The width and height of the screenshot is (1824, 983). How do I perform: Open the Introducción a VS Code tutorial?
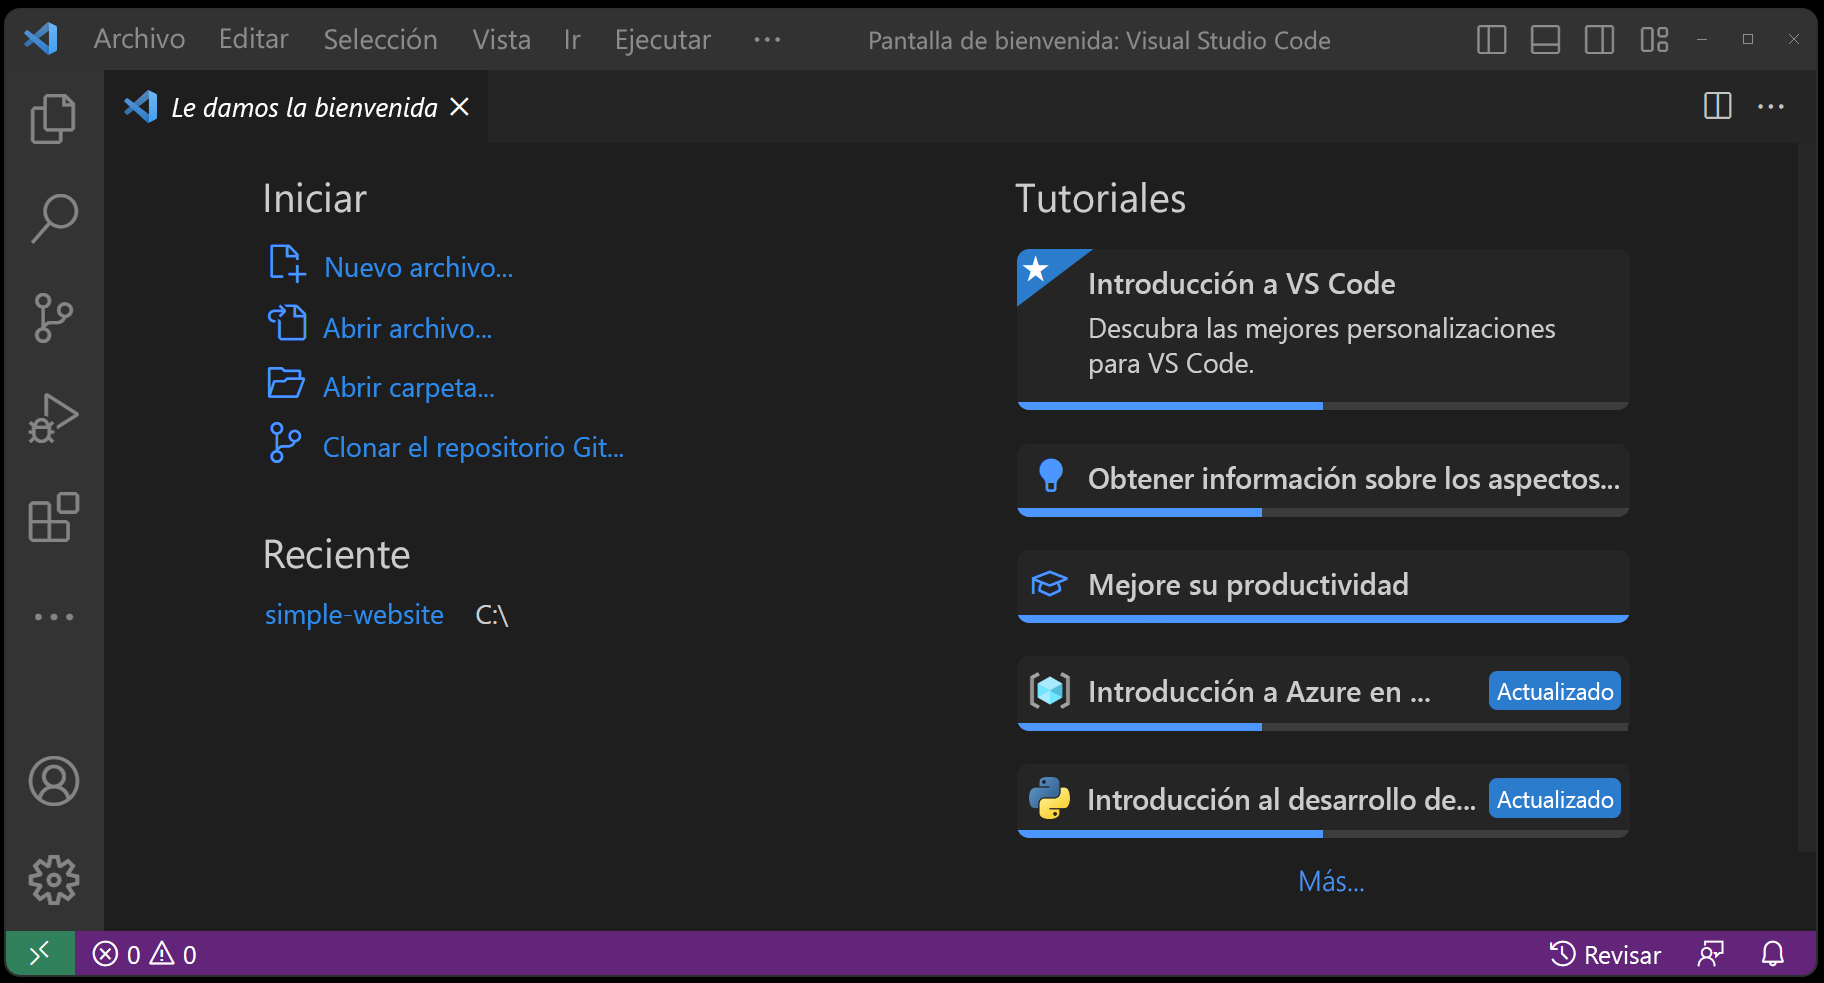click(x=1323, y=329)
